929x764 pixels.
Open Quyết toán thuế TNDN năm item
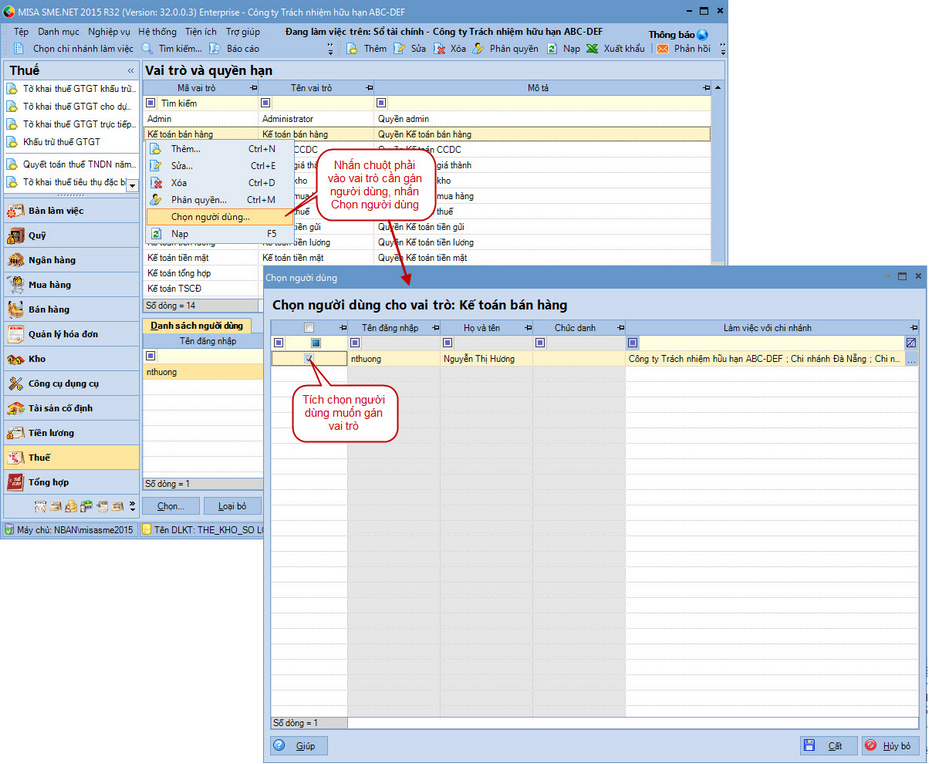(72, 165)
